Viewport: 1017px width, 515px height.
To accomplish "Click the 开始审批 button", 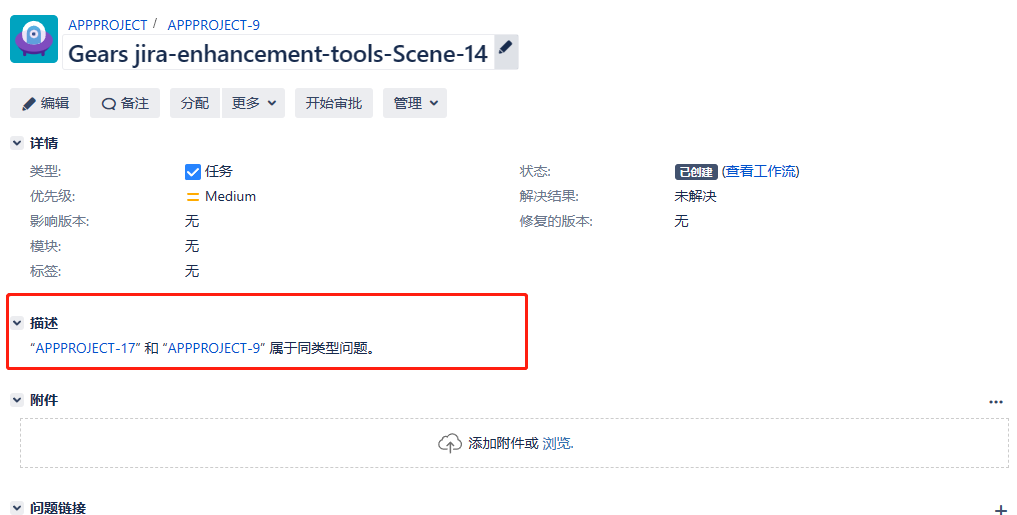I will point(333,103).
